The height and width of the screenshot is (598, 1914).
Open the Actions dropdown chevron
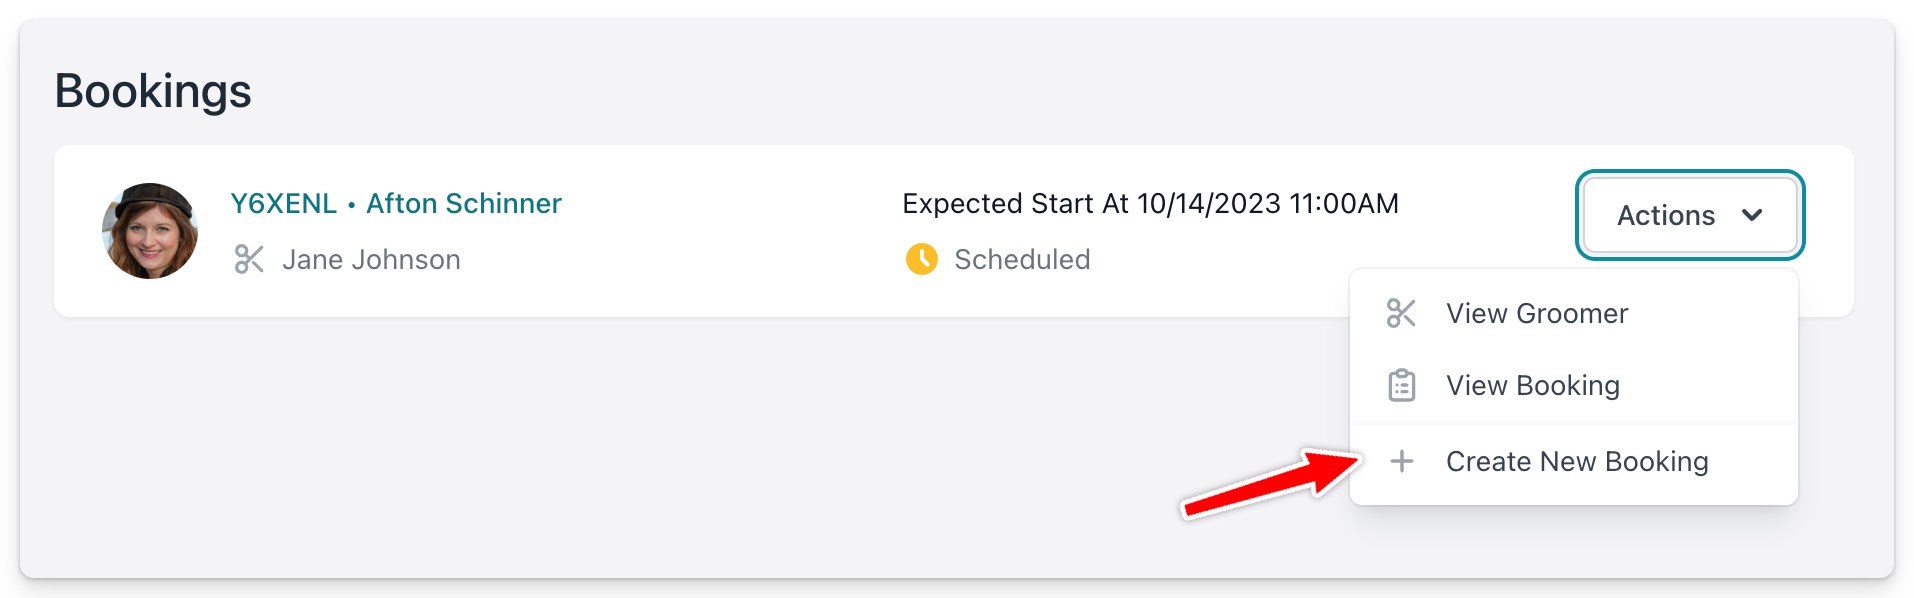click(x=1752, y=215)
